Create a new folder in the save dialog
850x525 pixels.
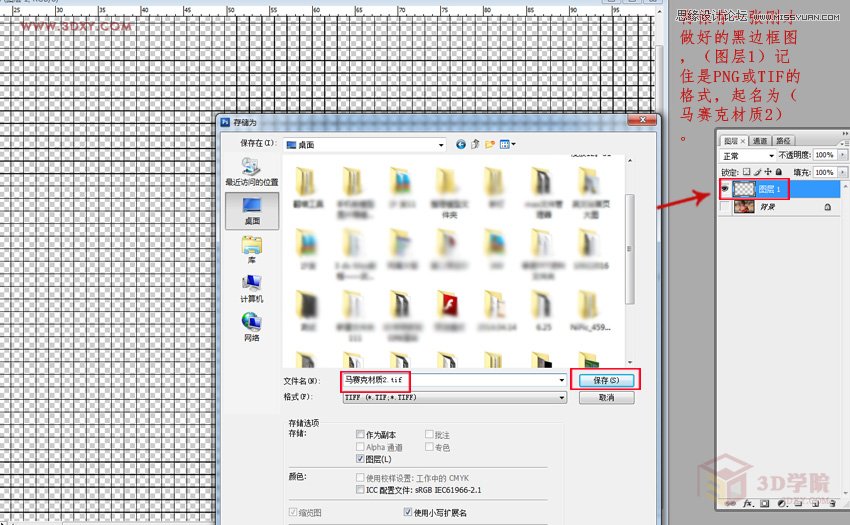490,144
